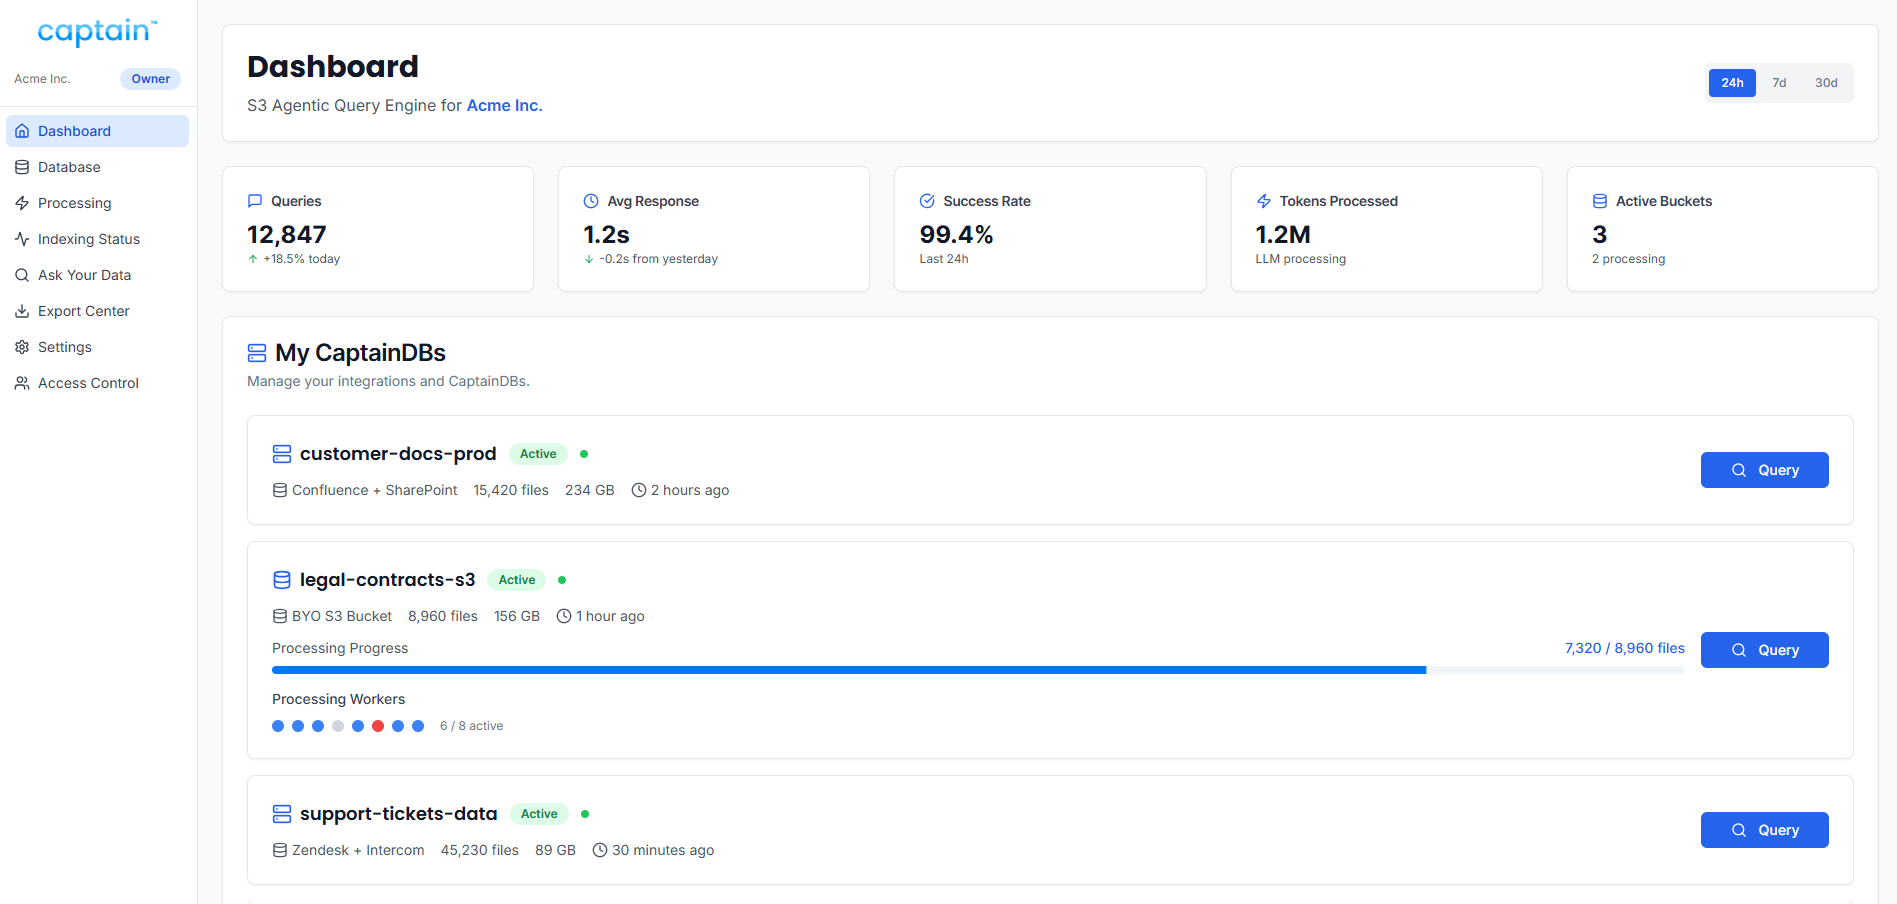The image size is (1897, 904).
Task: Click the legal-contracts-s3 processing progress bar
Action: 978,670
